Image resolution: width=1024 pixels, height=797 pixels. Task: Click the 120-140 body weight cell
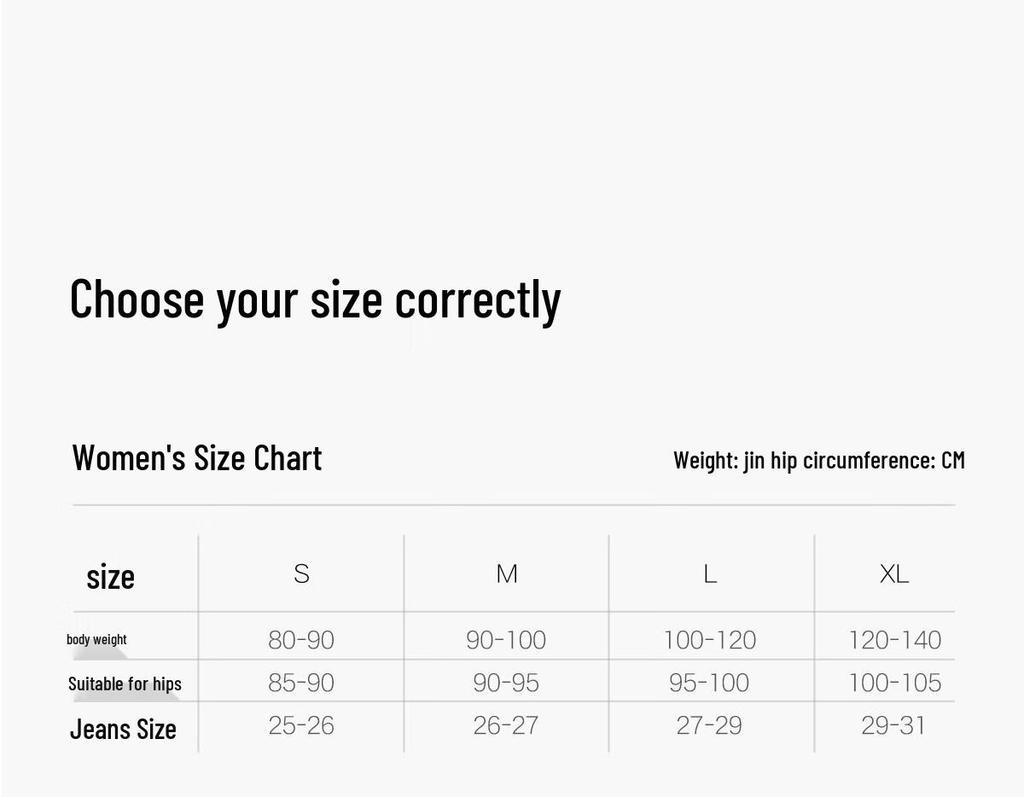(895, 640)
